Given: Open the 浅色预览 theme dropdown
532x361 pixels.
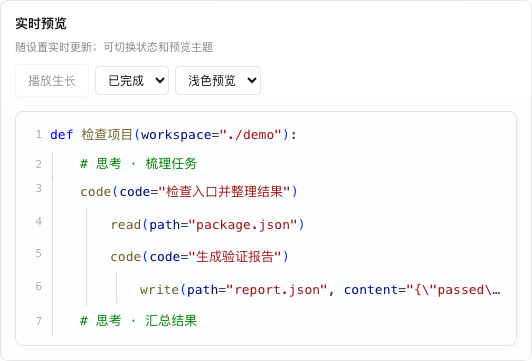Looking at the screenshot, I should pyautogui.click(x=218, y=81).
